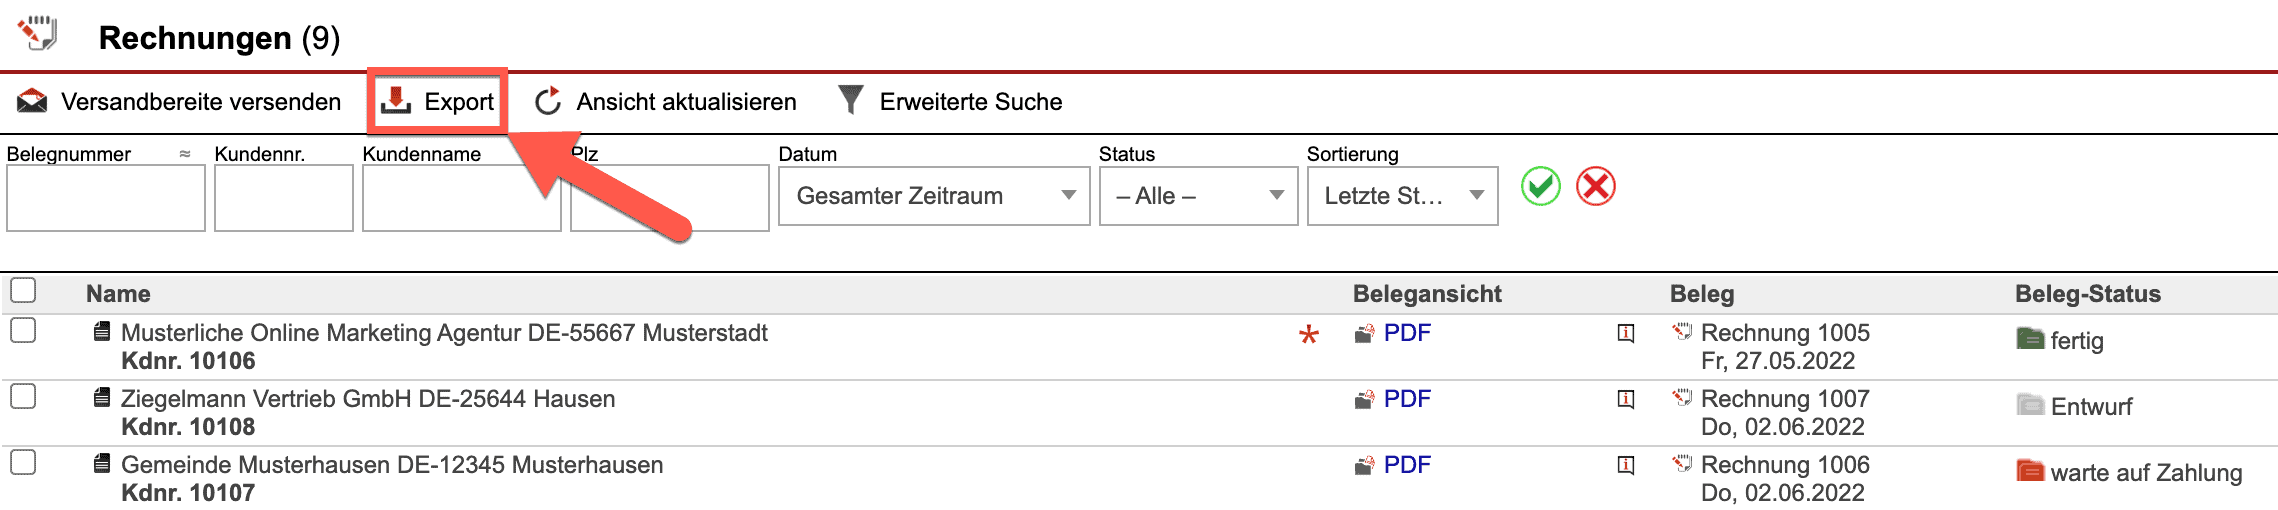This screenshot has width=2278, height=510.
Task: Click the green checkmark apply filter icon
Action: click(x=1540, y=187)
